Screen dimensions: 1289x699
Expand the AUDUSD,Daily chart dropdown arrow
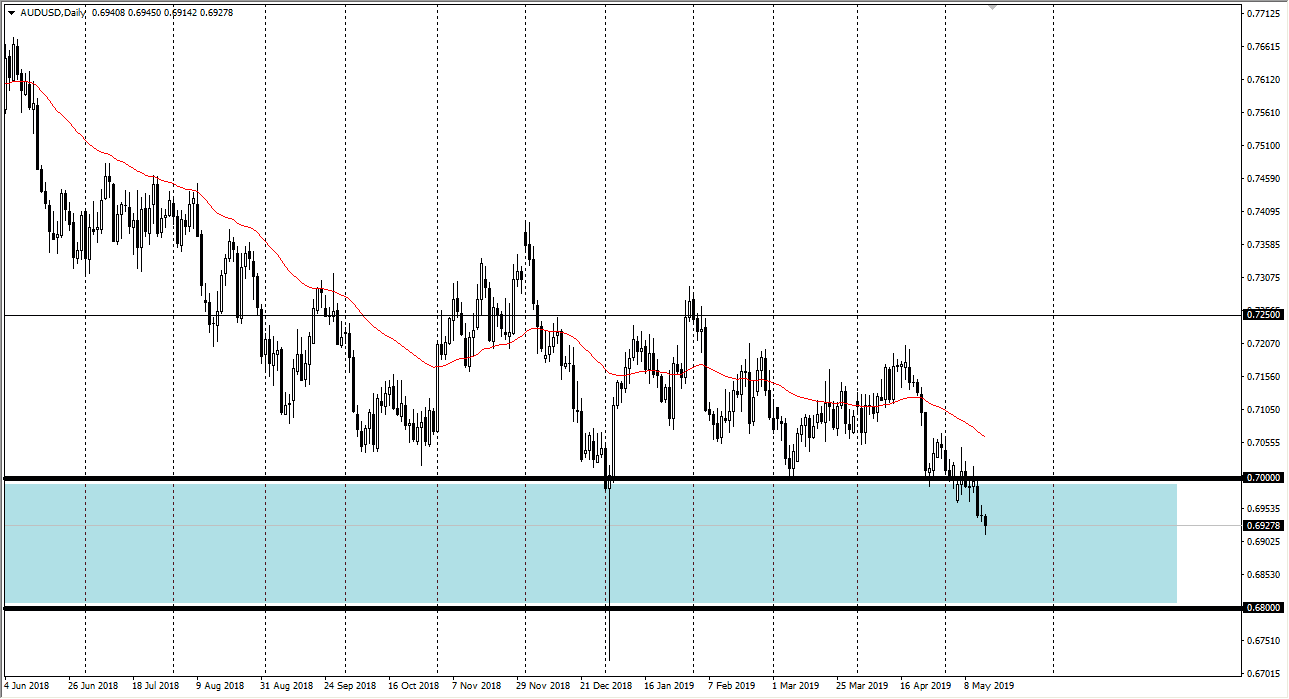[x=12, y=12]
